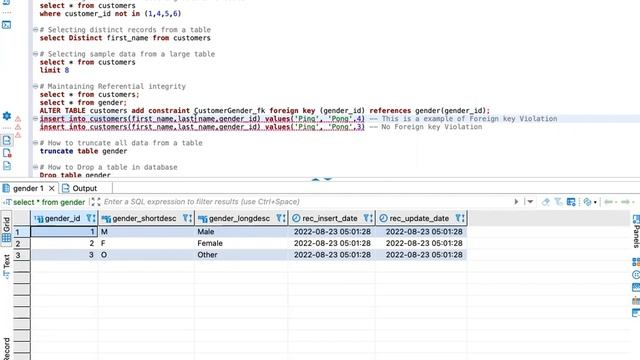Screen dimensions: 640x360
Task: Collapse the 'How to truncate all data' block
Action: click(35, 143)
